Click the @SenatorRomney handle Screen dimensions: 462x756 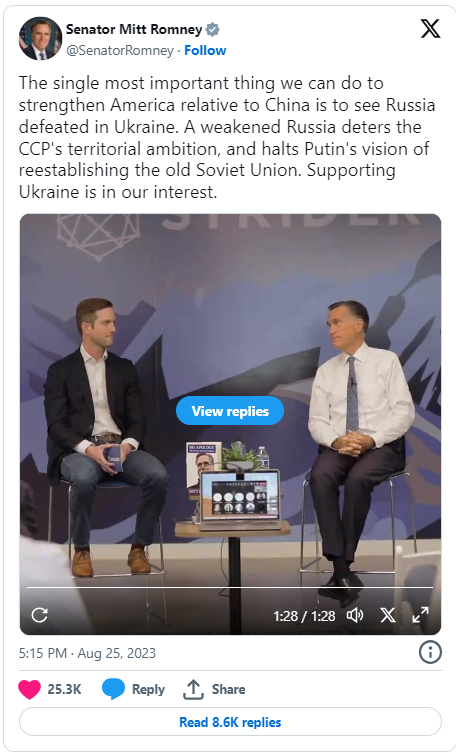point(120,50)
